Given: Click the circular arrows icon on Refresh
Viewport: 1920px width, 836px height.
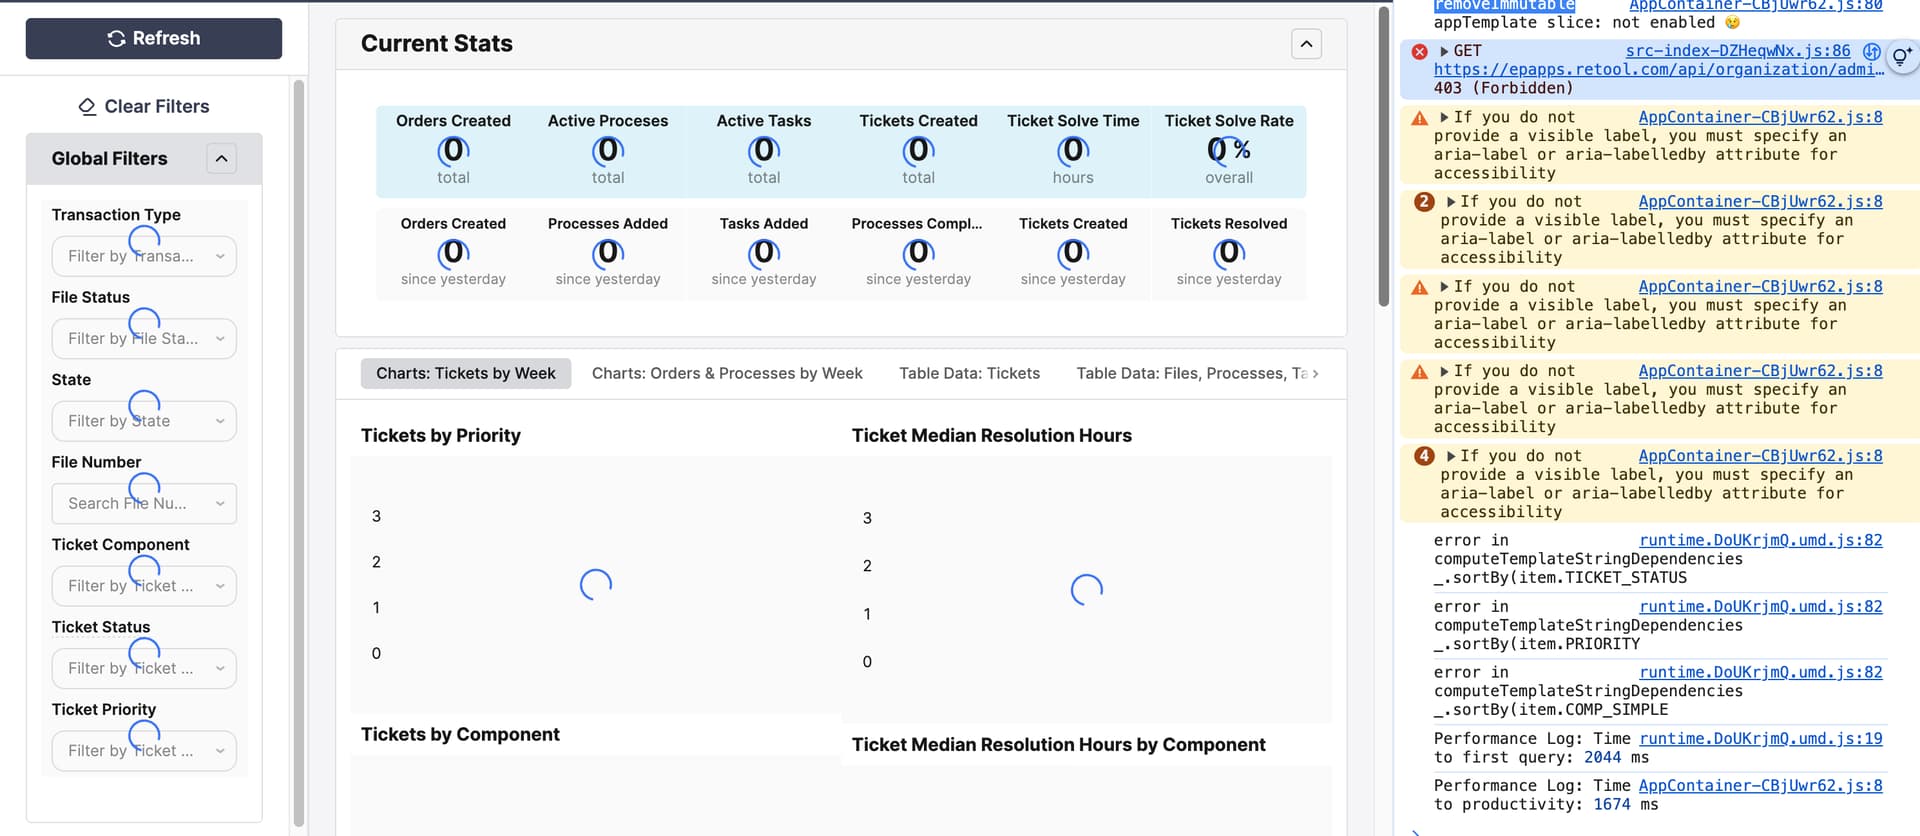Looking at the screenshot, I should (116, 39).
